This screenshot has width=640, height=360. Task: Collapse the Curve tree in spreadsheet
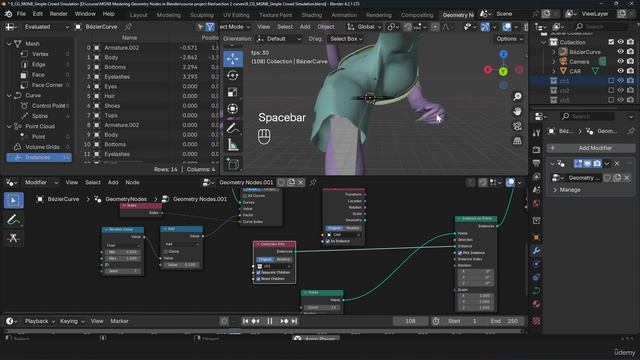[9, 96]
